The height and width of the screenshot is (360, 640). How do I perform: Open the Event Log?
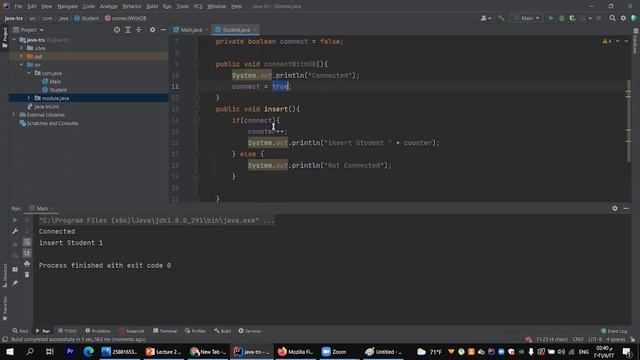614,331
